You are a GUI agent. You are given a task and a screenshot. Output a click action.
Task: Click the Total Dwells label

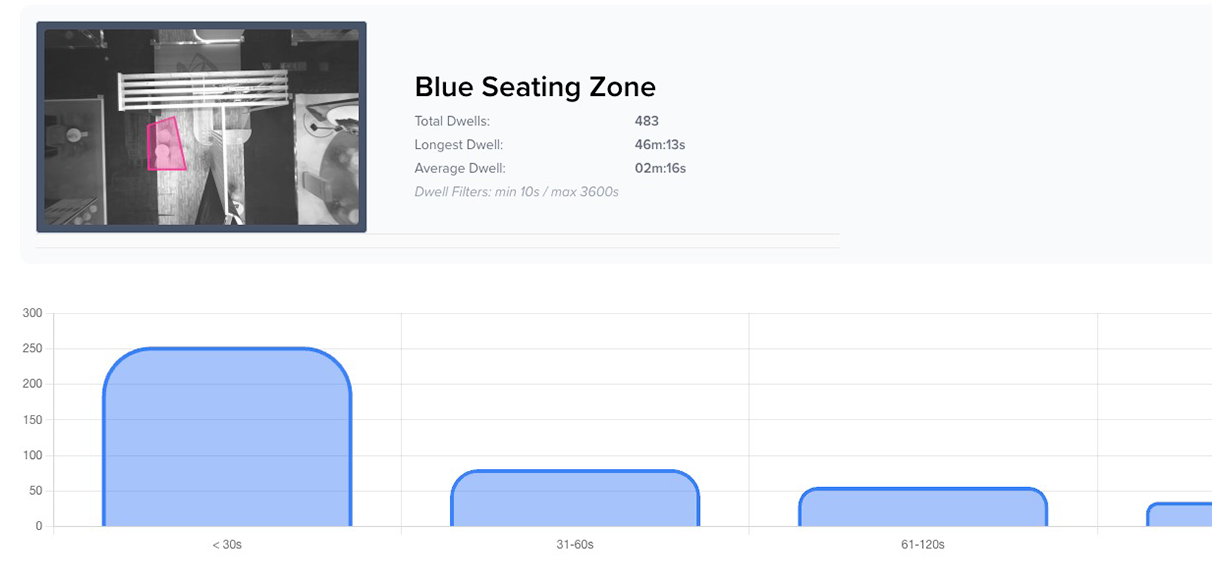click(x=452, y=121)
